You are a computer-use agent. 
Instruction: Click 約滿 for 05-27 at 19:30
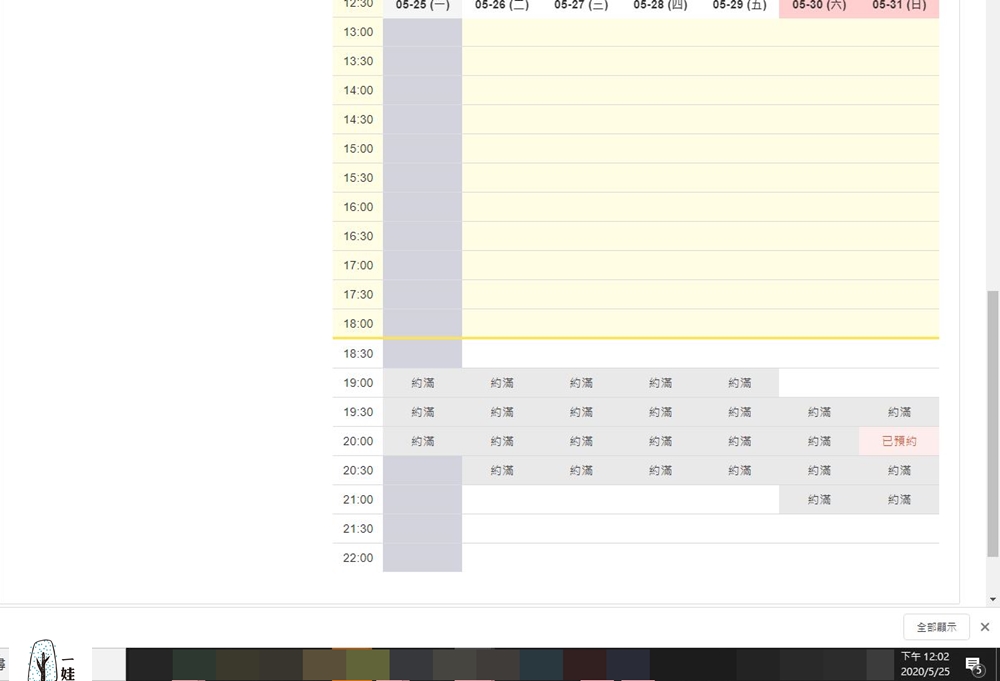coord(581,412)
